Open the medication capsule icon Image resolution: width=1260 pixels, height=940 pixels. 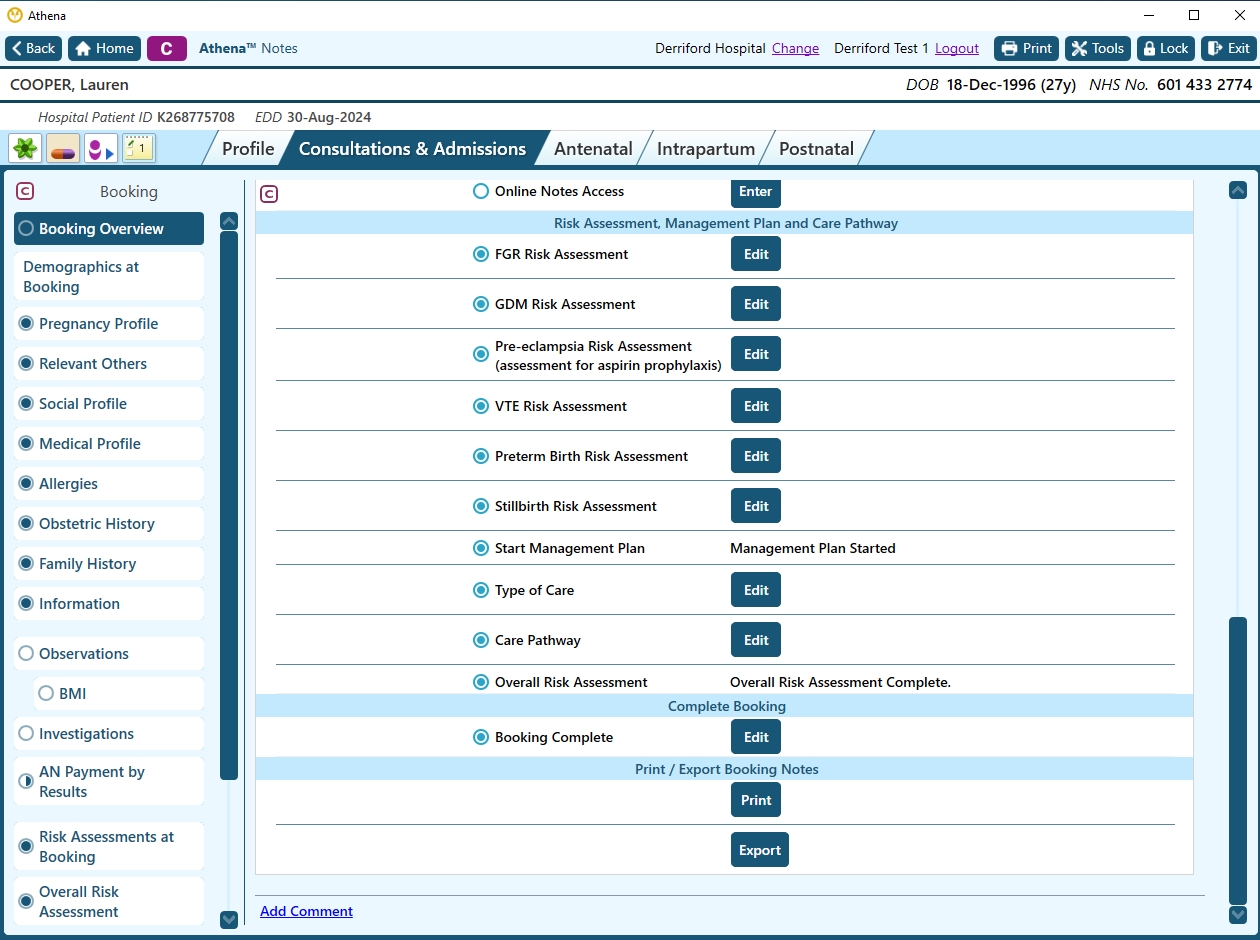(x=63, y=149)
